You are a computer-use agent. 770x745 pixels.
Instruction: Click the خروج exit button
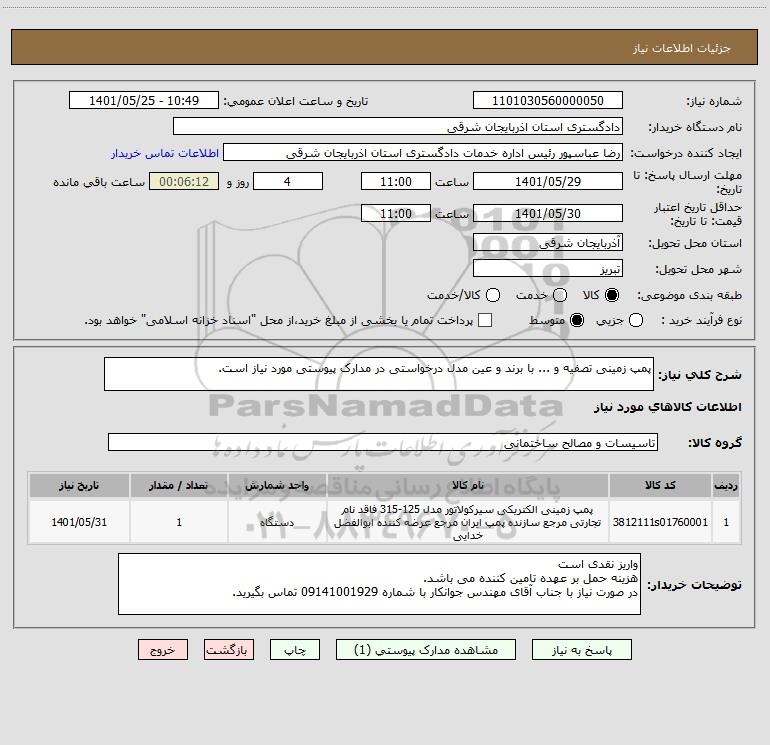163,650
